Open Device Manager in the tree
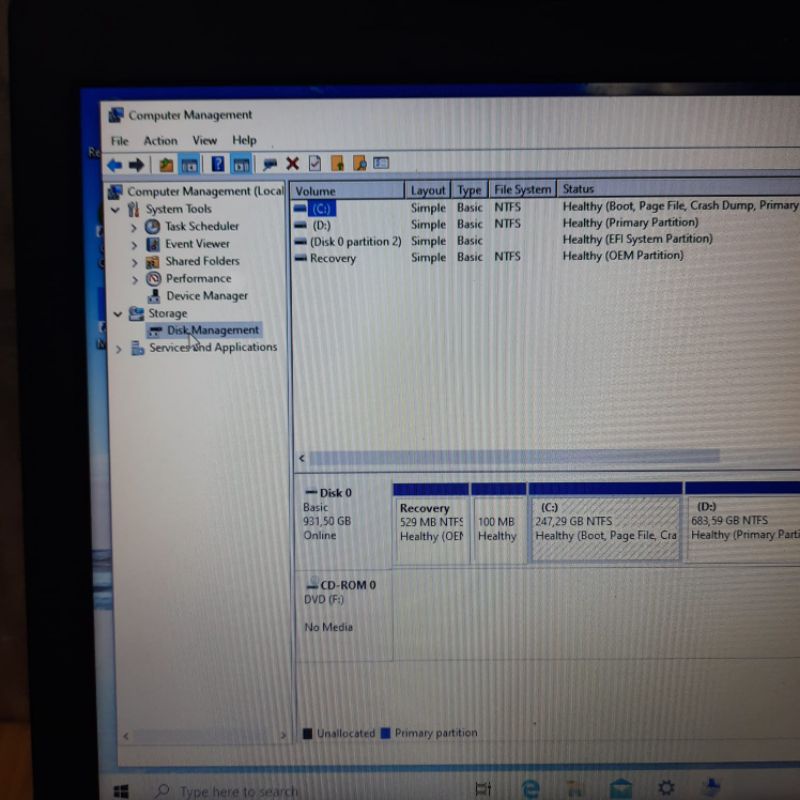Image resolution: width=800 pixels, height=800 pixels. click(x=206, y=296)
